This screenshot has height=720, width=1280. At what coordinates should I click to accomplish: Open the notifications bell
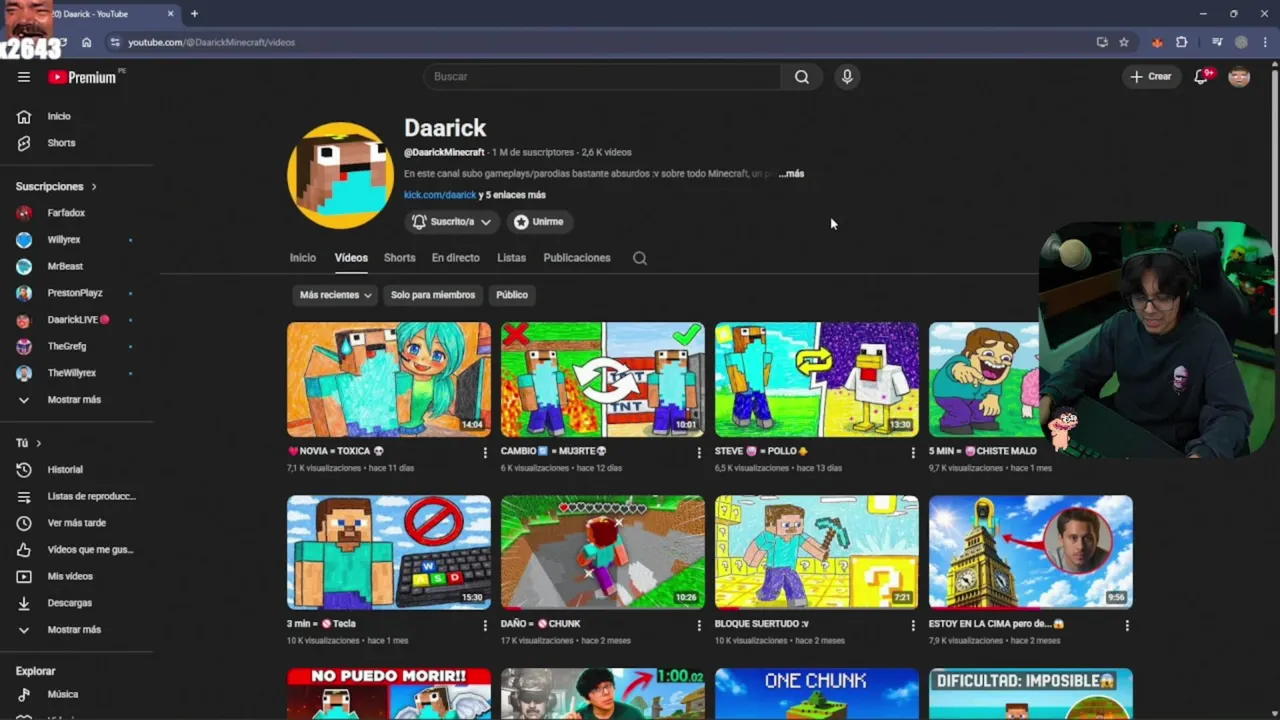tap(1202, 77)
